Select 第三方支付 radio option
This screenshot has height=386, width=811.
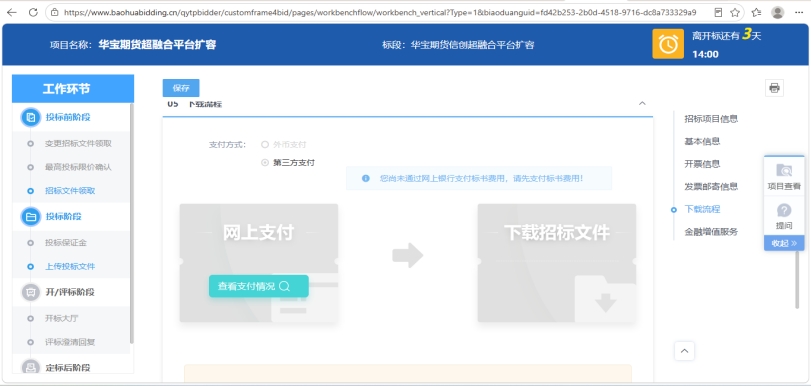point(265,162)
